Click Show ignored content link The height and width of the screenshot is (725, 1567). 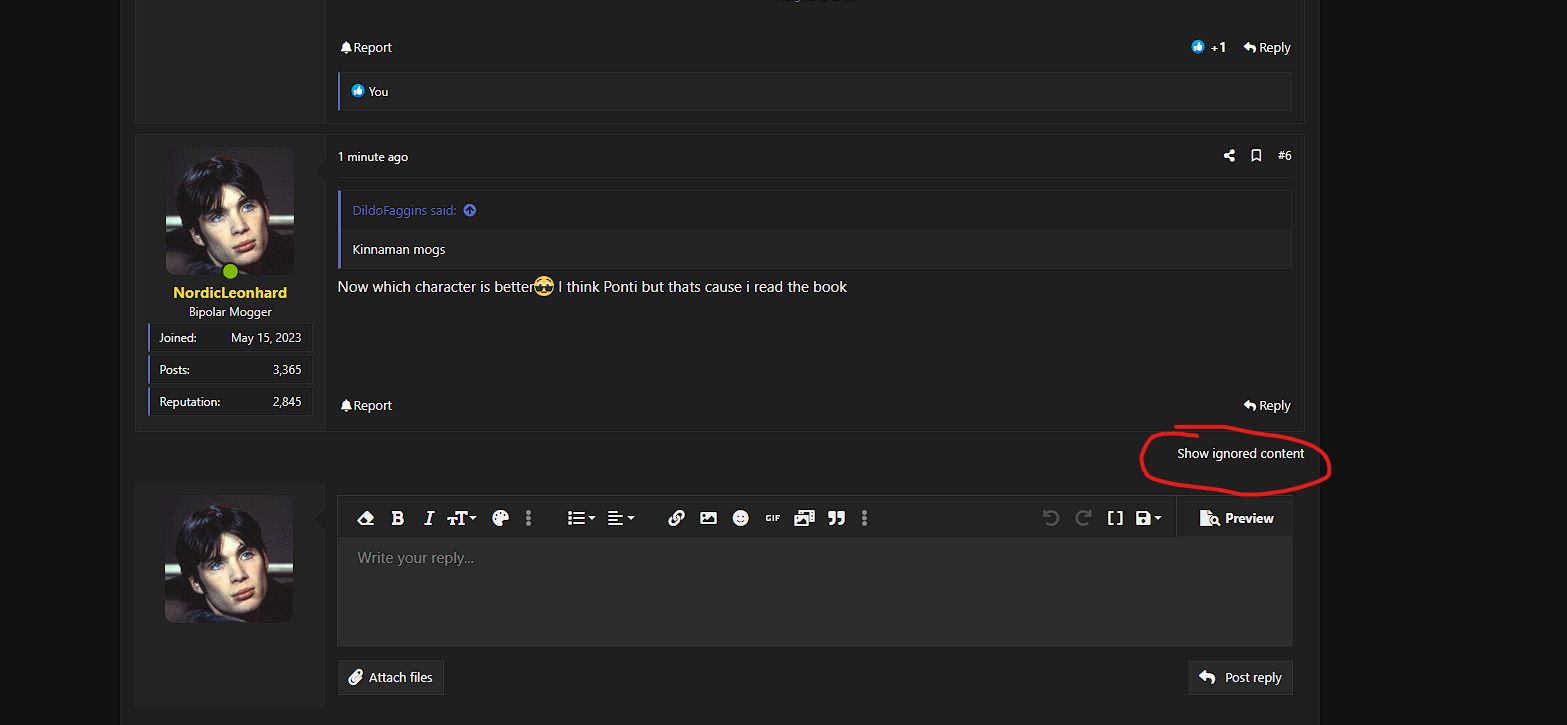click(1240, 454)
